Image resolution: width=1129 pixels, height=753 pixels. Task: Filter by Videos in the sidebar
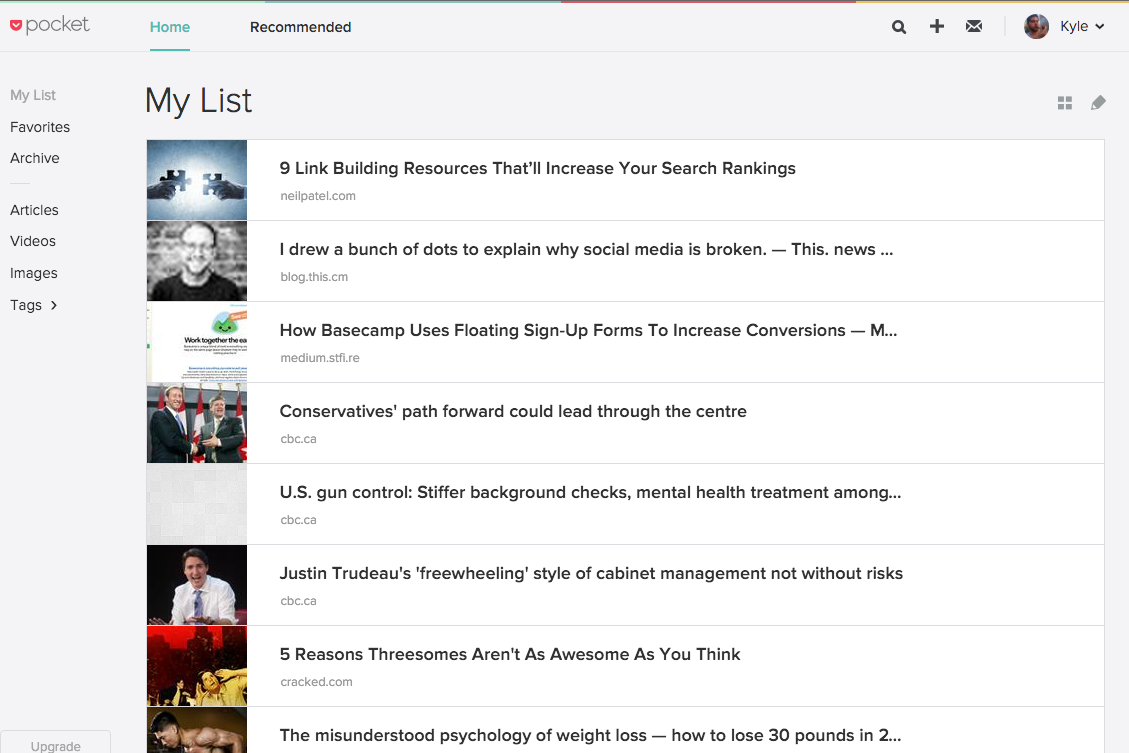(x=33, y=241)
